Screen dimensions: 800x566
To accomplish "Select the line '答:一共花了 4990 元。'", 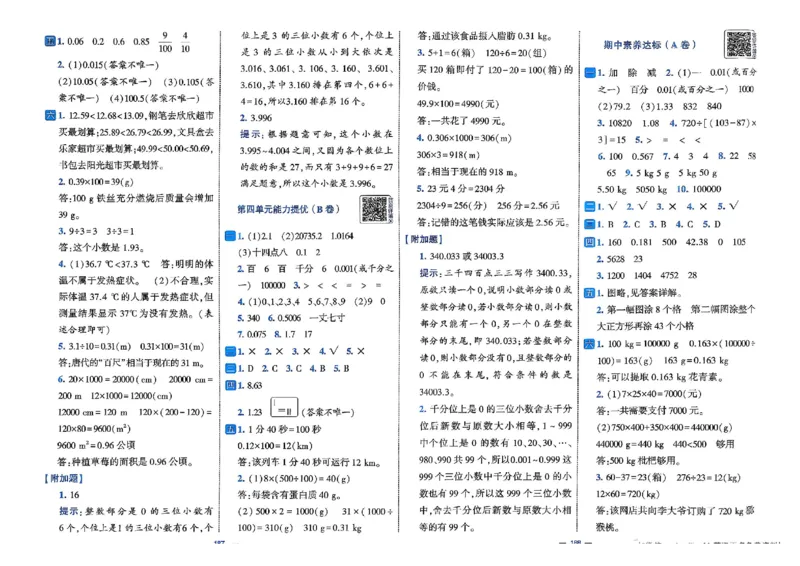I will pos(462,121).
